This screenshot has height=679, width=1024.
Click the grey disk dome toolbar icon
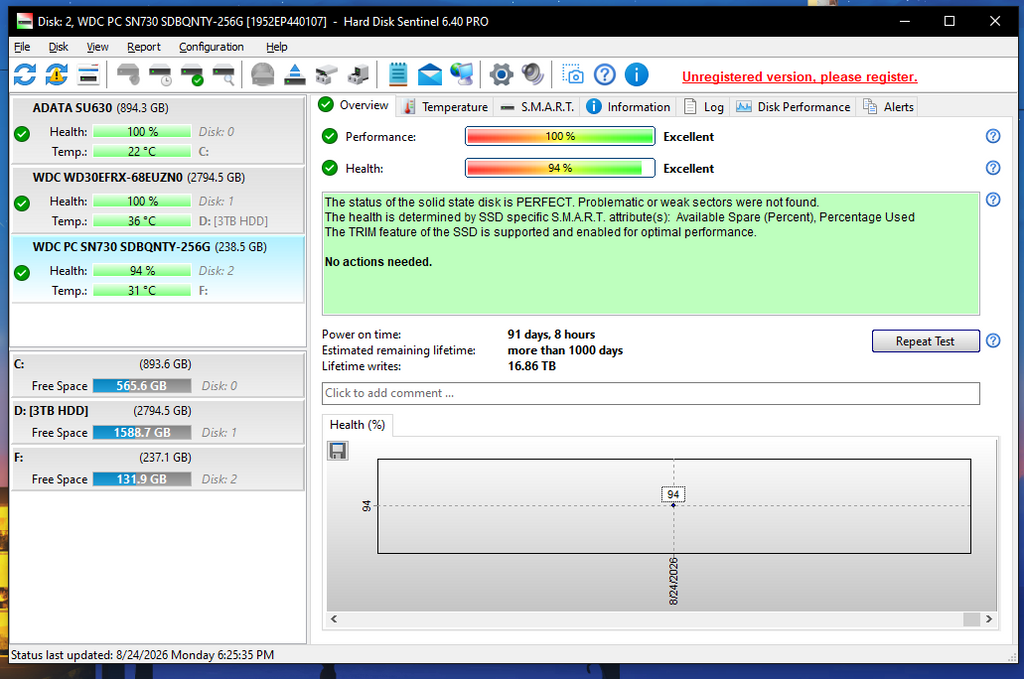click(263, 74)
